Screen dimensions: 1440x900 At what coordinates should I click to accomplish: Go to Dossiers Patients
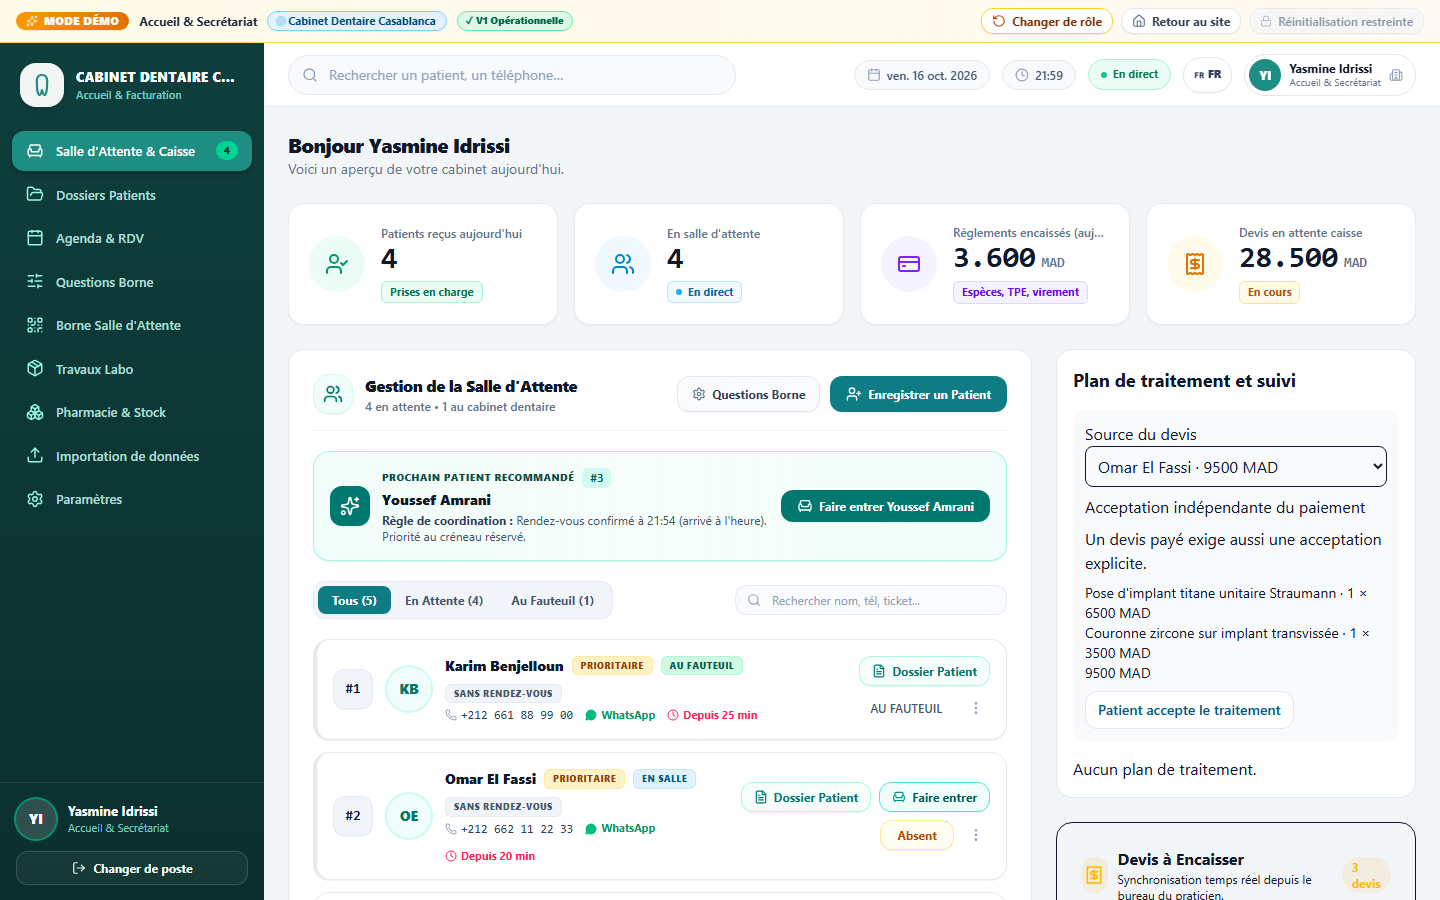132,195
